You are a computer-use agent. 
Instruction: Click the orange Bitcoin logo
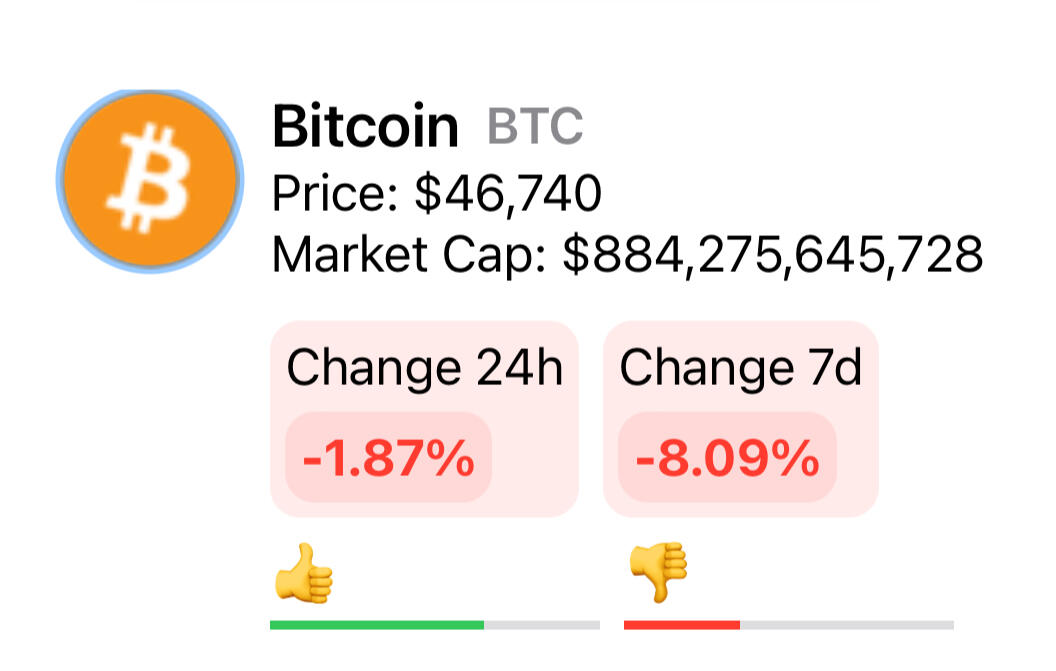(150, 181)
